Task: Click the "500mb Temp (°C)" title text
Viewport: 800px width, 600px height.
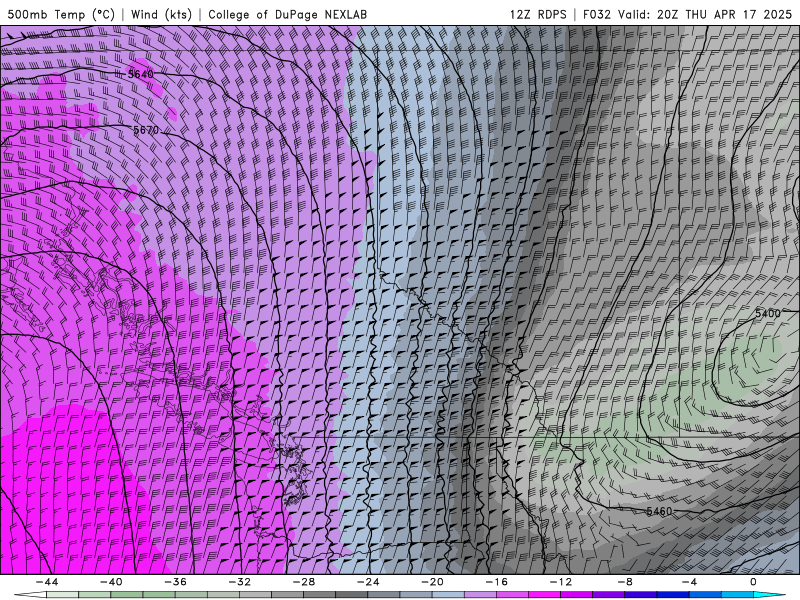Action: point(61,14)
